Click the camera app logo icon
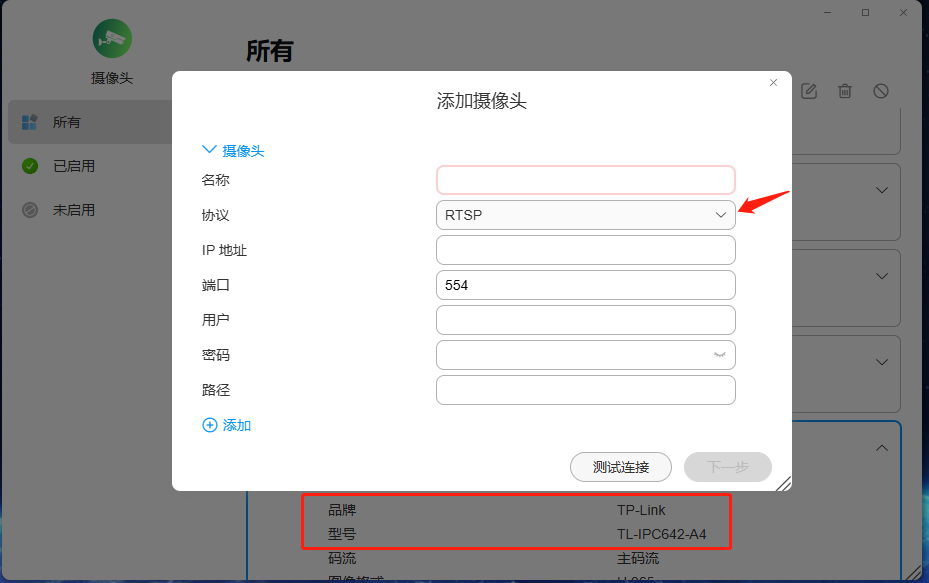The height and width of the screenshot is (583, 929). click(x=112, y=39)
